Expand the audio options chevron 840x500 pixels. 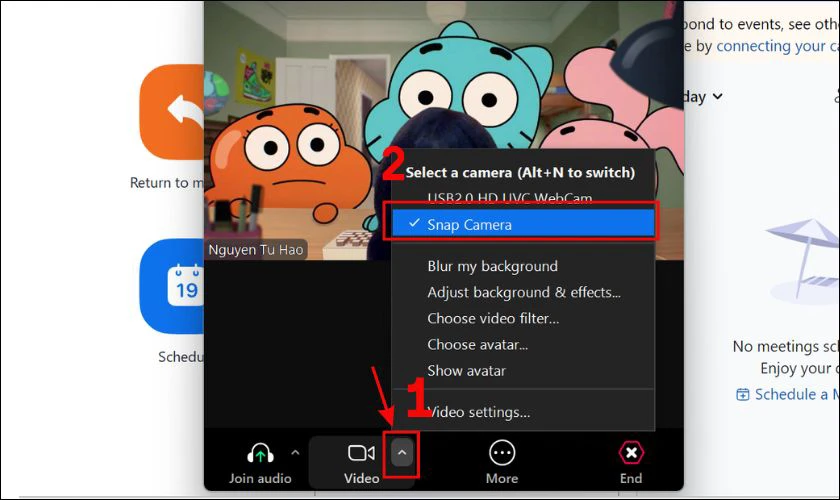coord(295,453)
